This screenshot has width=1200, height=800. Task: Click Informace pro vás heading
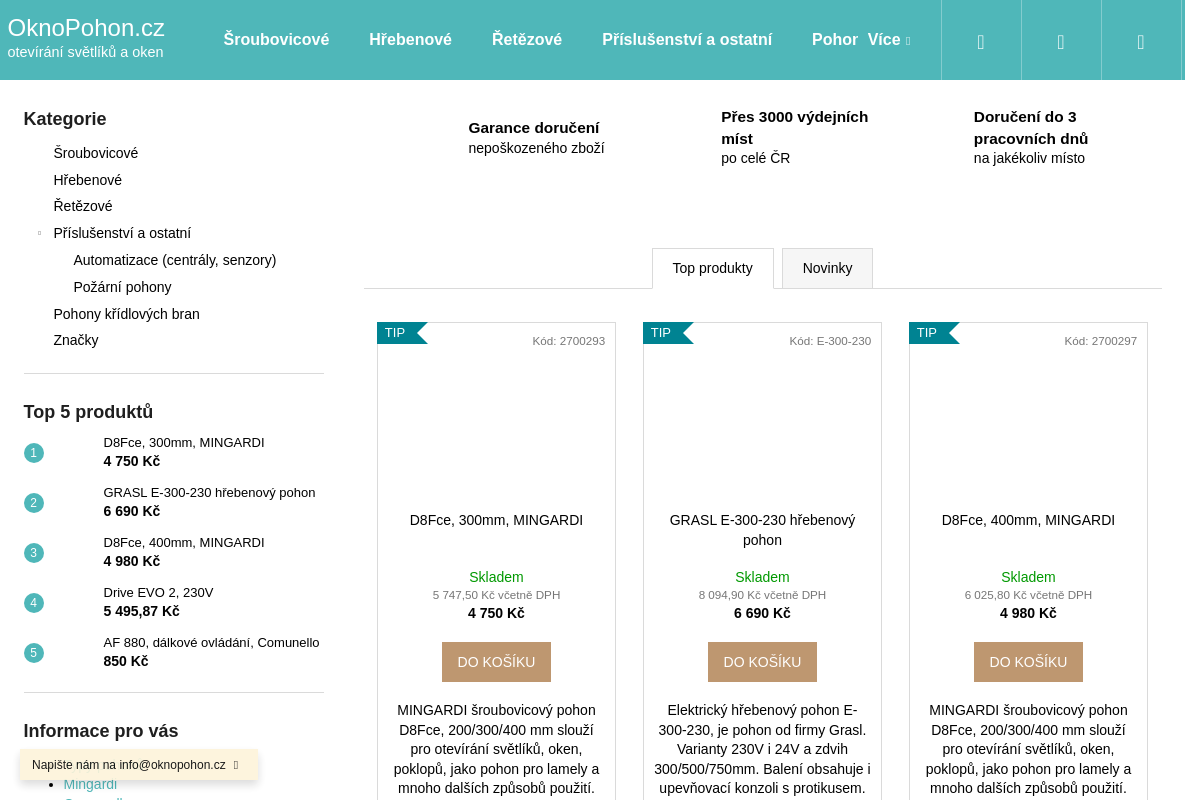point(101,731)
